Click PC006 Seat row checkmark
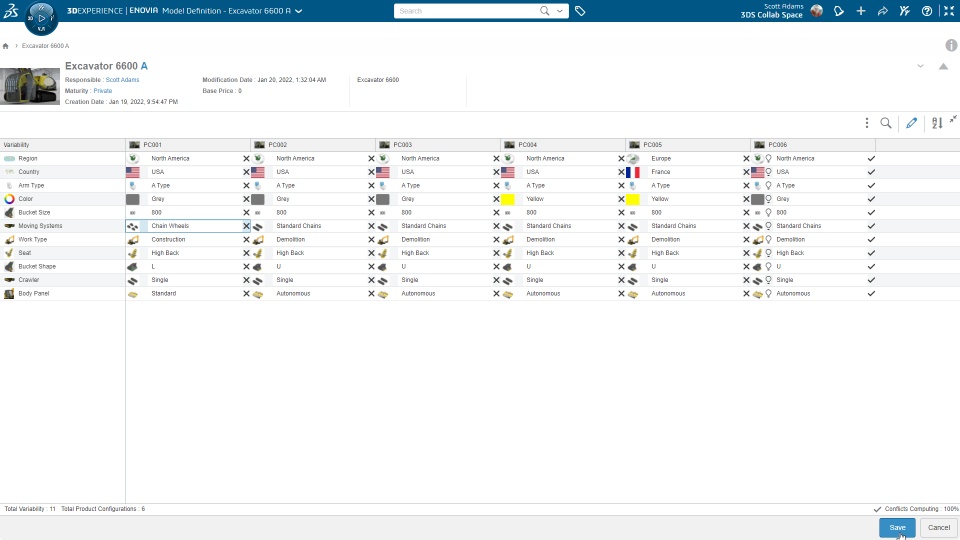 [x=871, y=253]
